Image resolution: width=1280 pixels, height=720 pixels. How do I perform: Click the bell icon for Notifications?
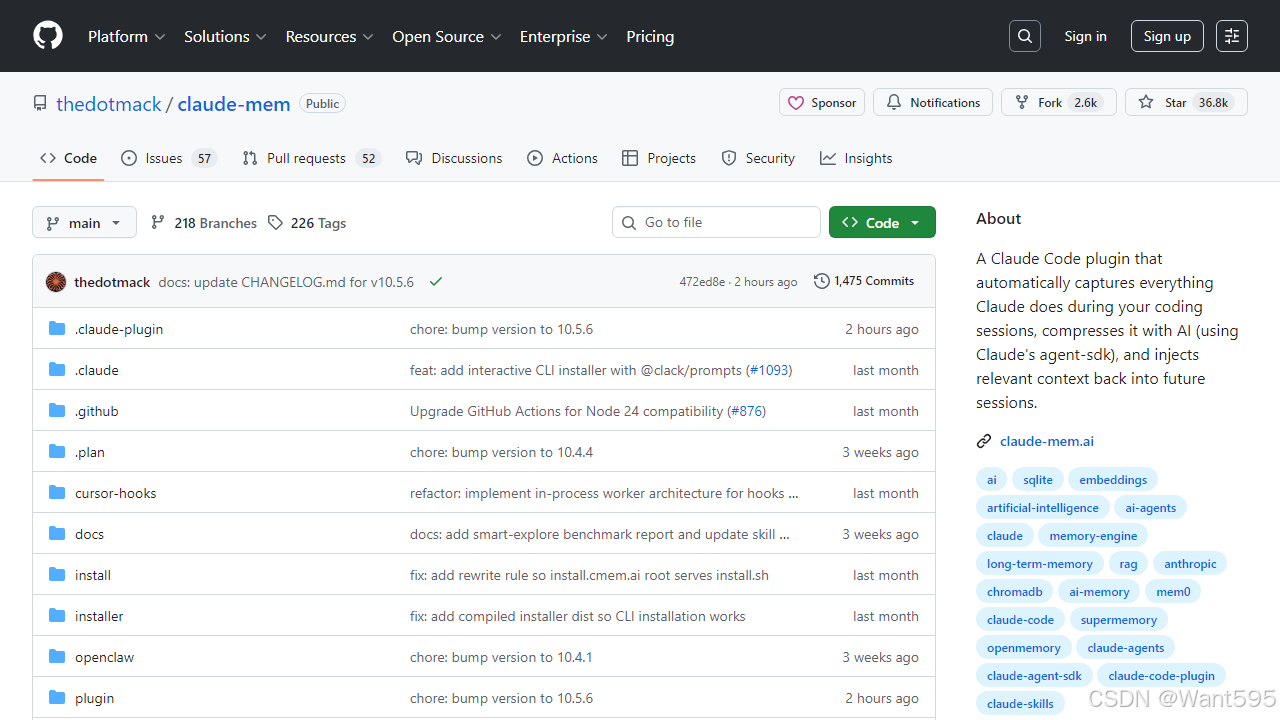click(x=894, y=103)
